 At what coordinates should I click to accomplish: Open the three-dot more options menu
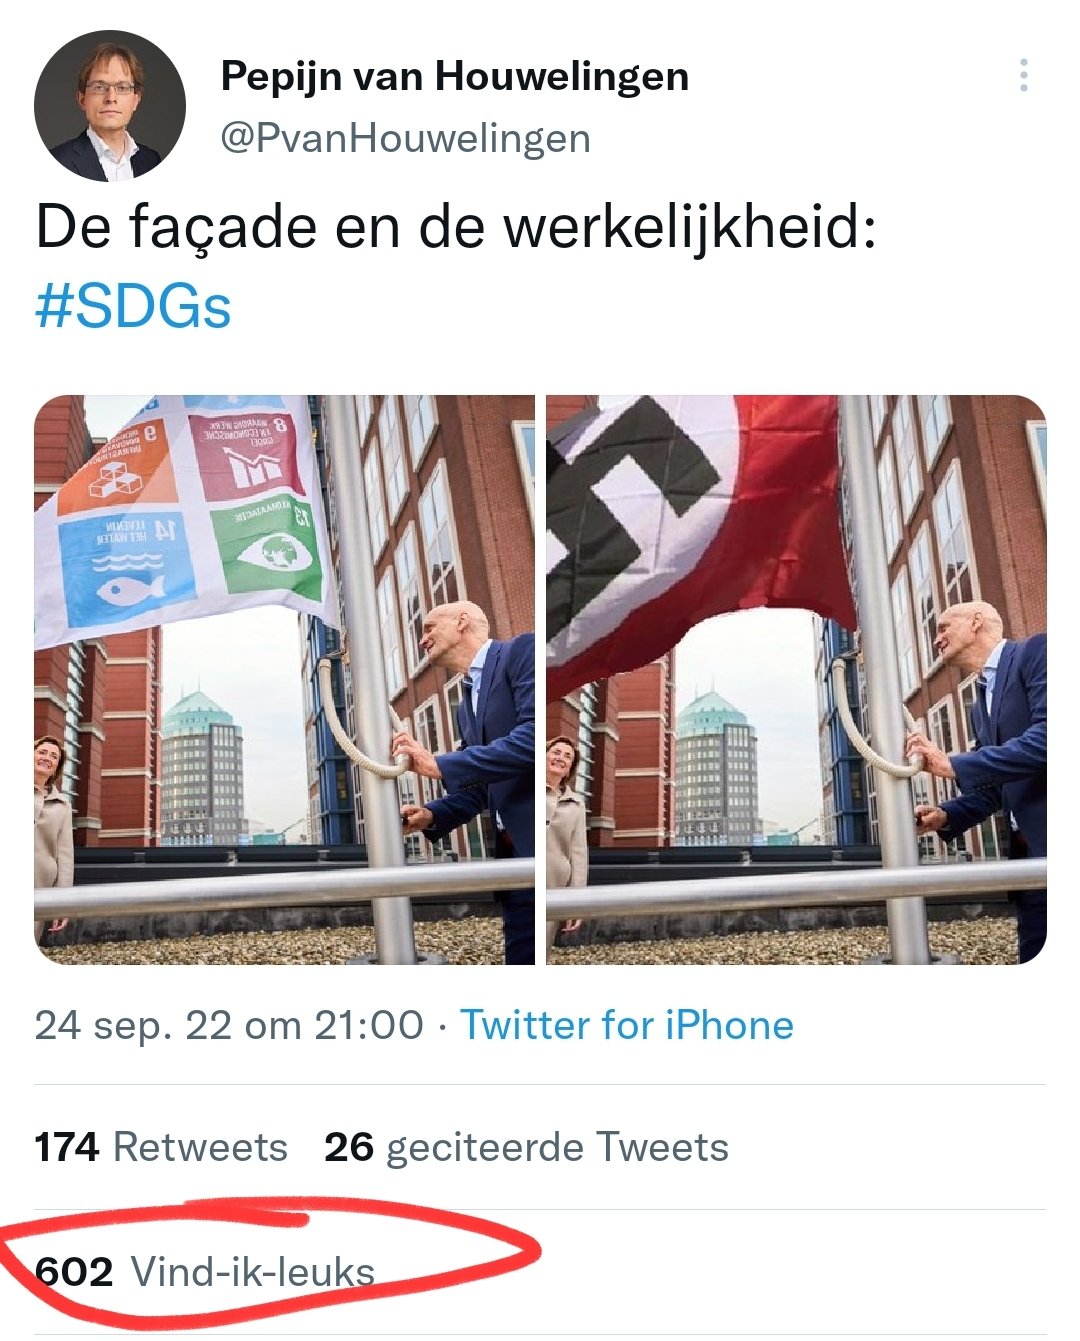[1023, 76]
